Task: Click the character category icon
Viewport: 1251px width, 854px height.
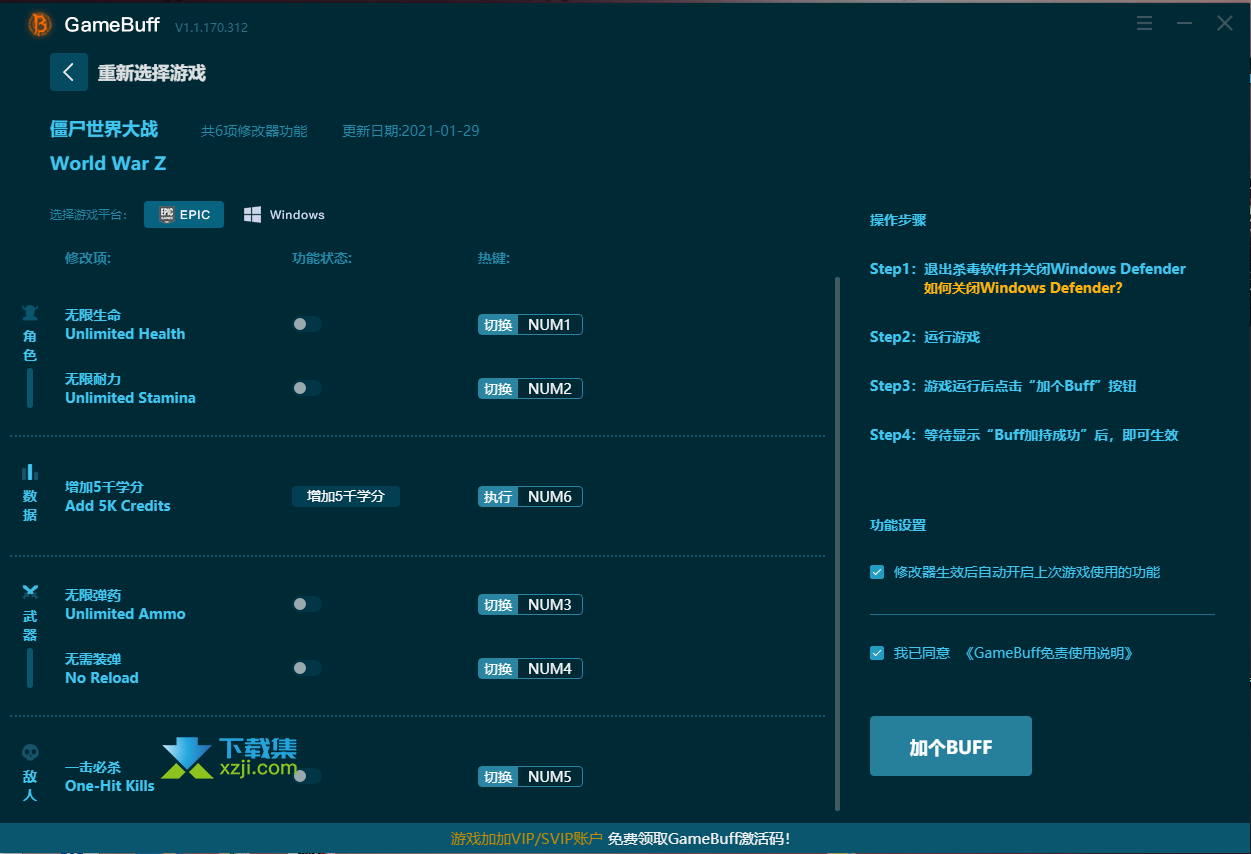Action: click(30, 314)
